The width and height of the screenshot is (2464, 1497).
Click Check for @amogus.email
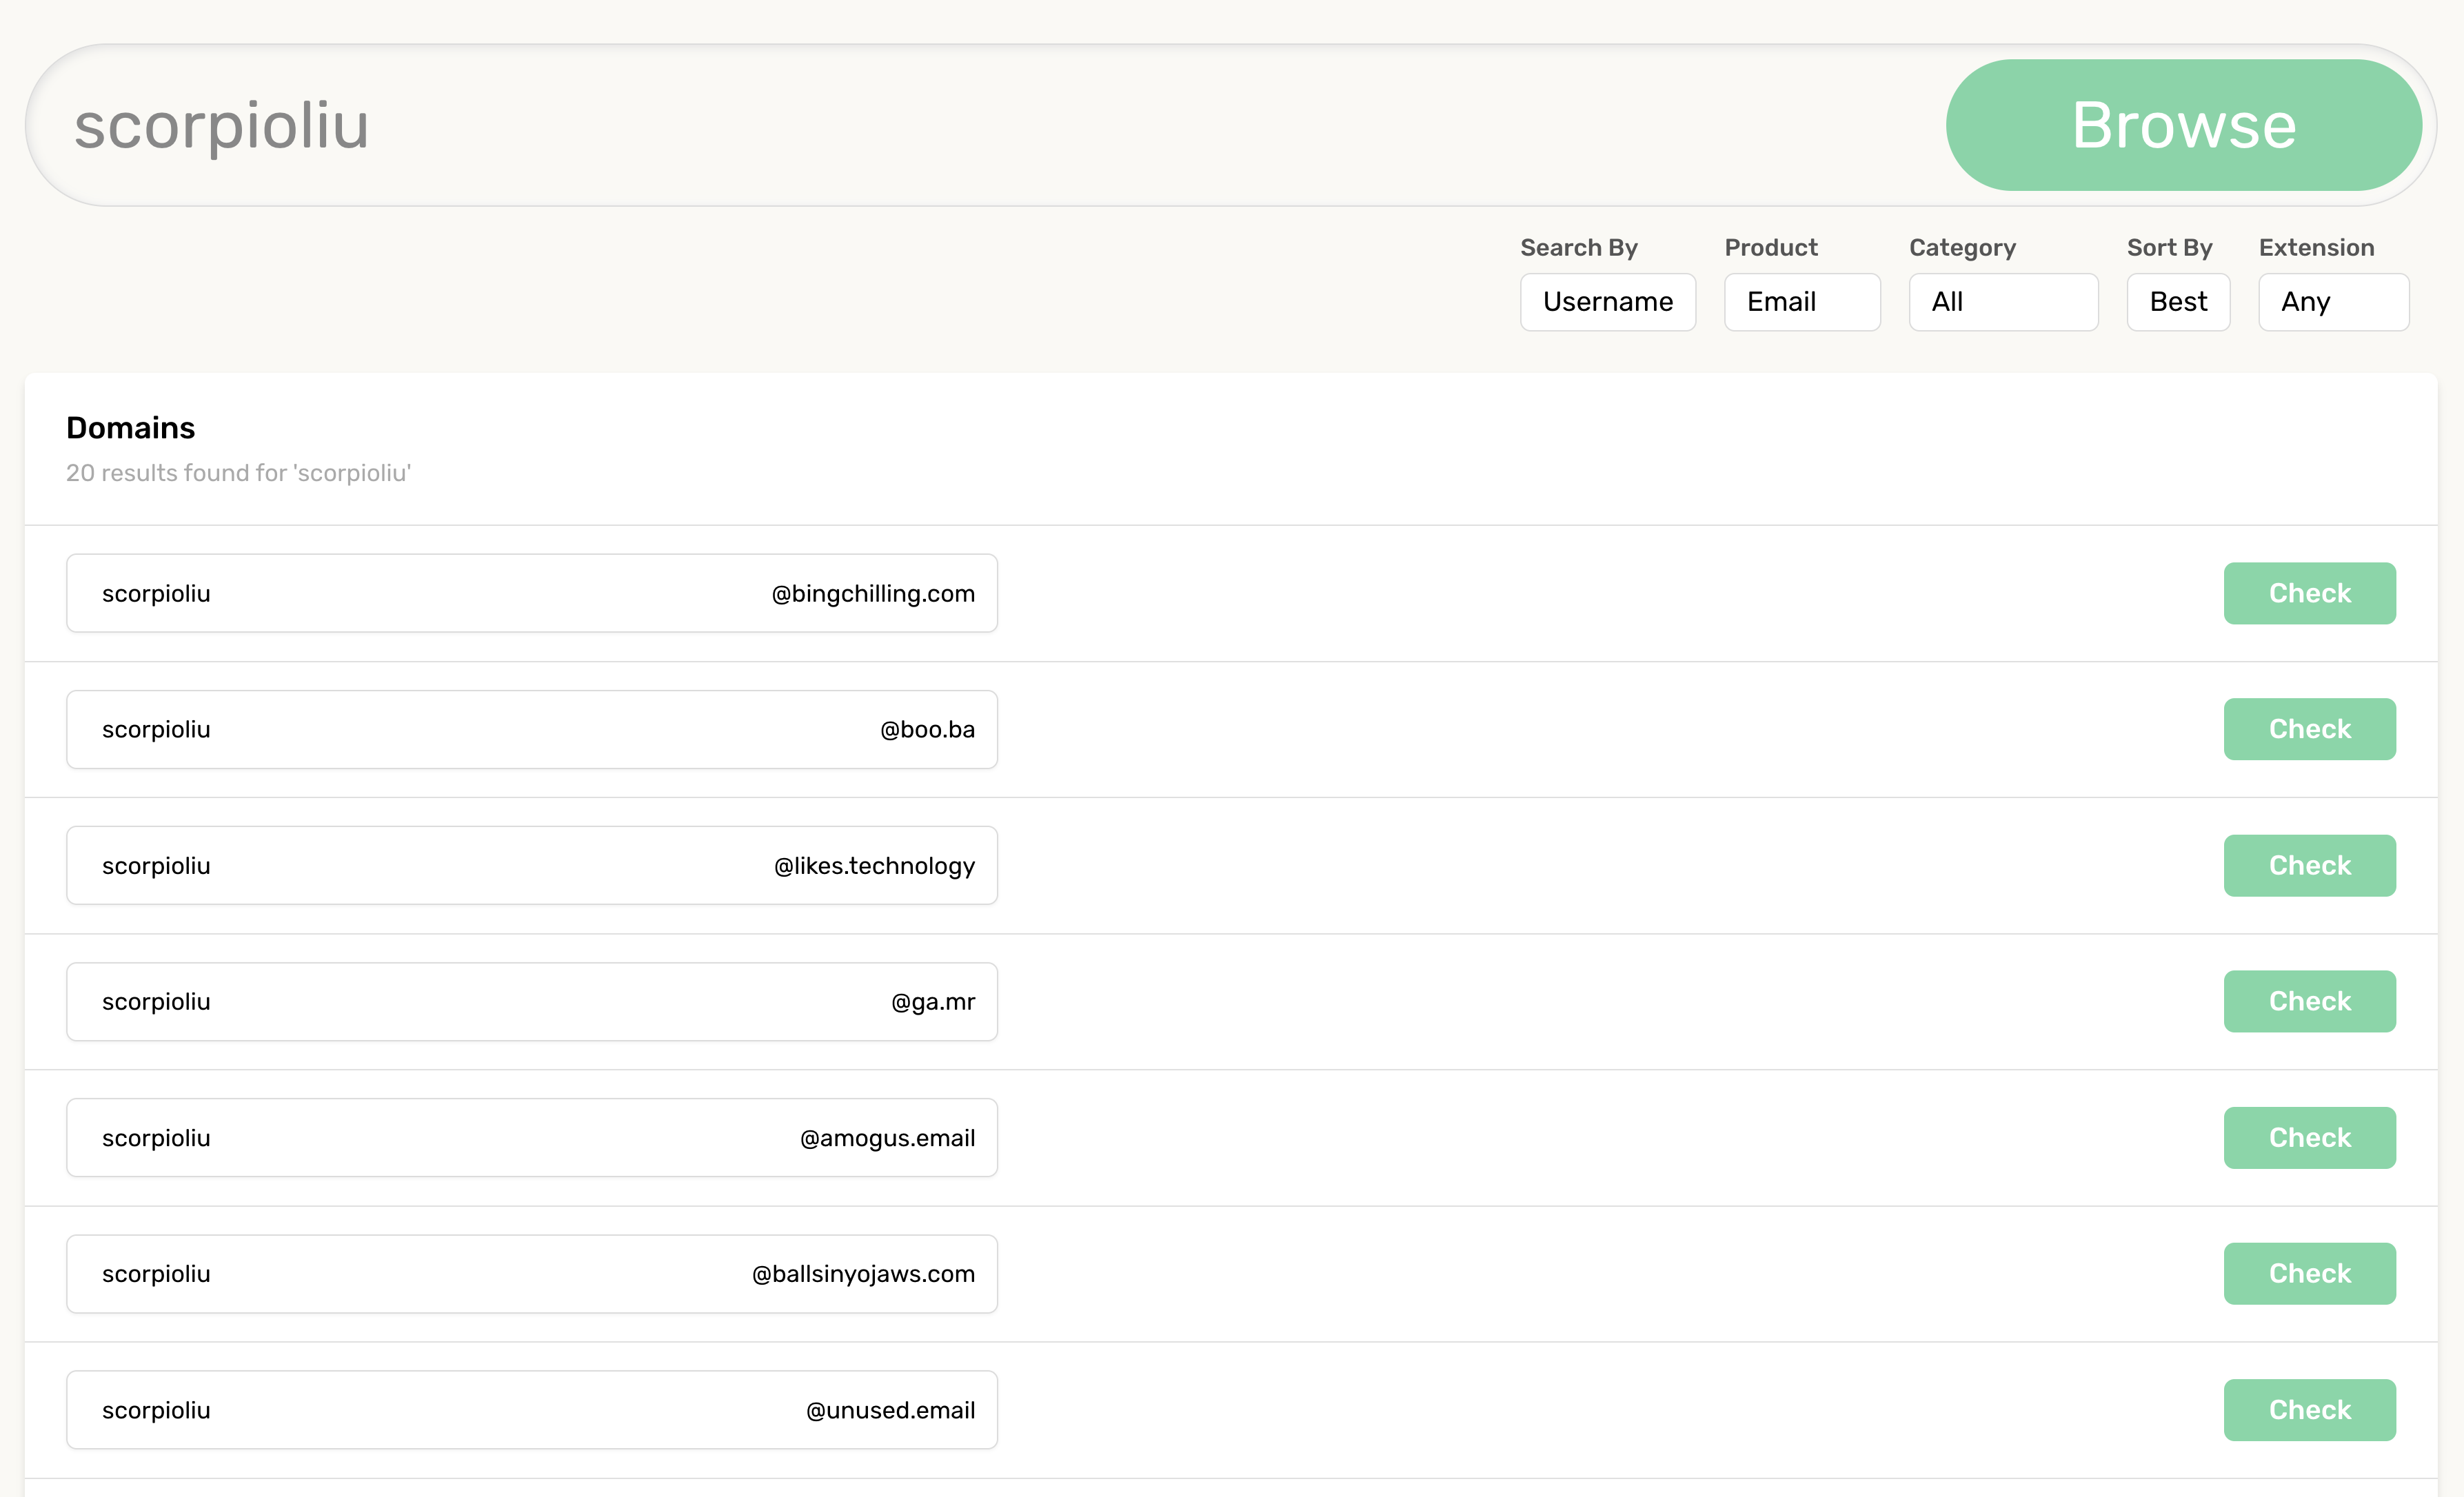click(2308, 1137)
